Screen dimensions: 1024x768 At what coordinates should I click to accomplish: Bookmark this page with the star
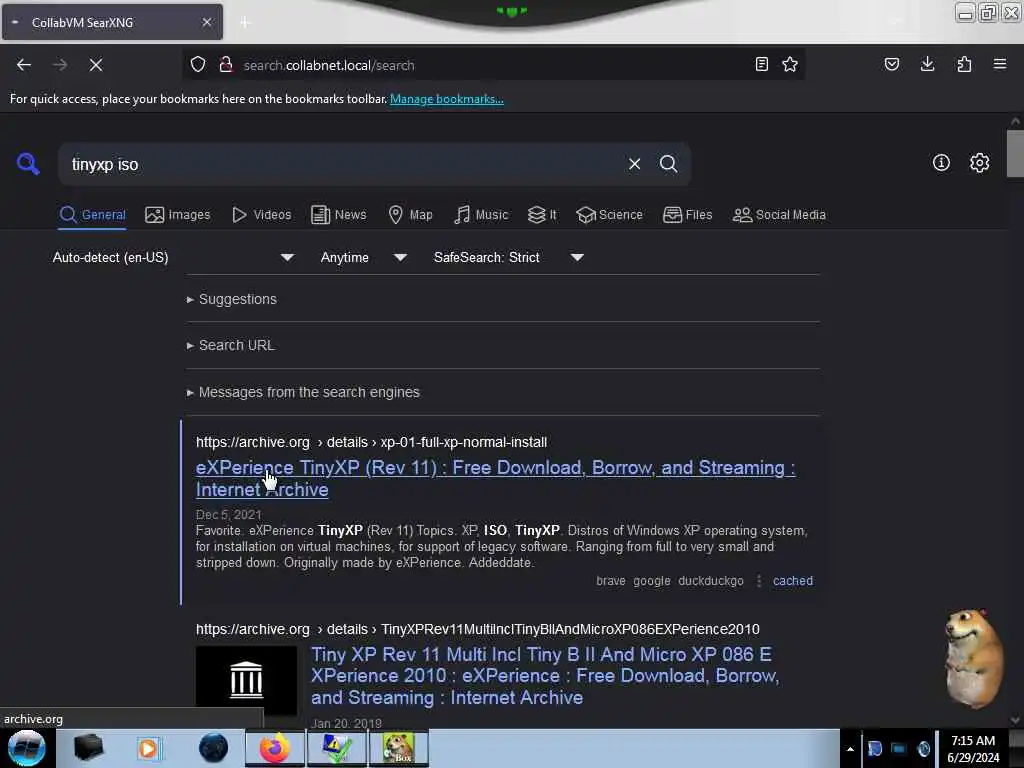pyautogui.click(x=790, y=64)
